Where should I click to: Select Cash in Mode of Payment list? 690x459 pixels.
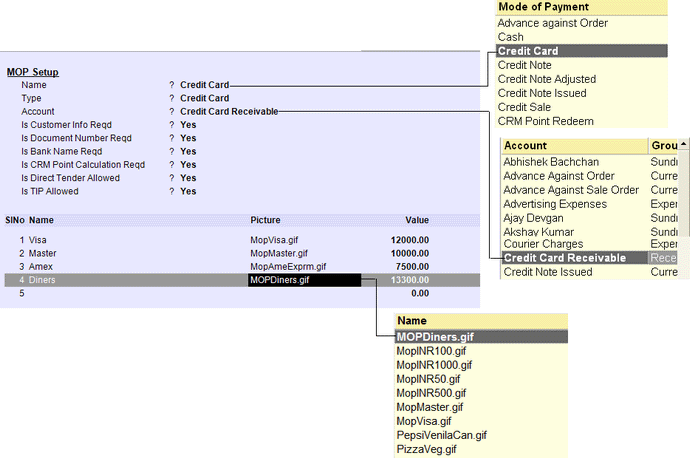[511, 37]
